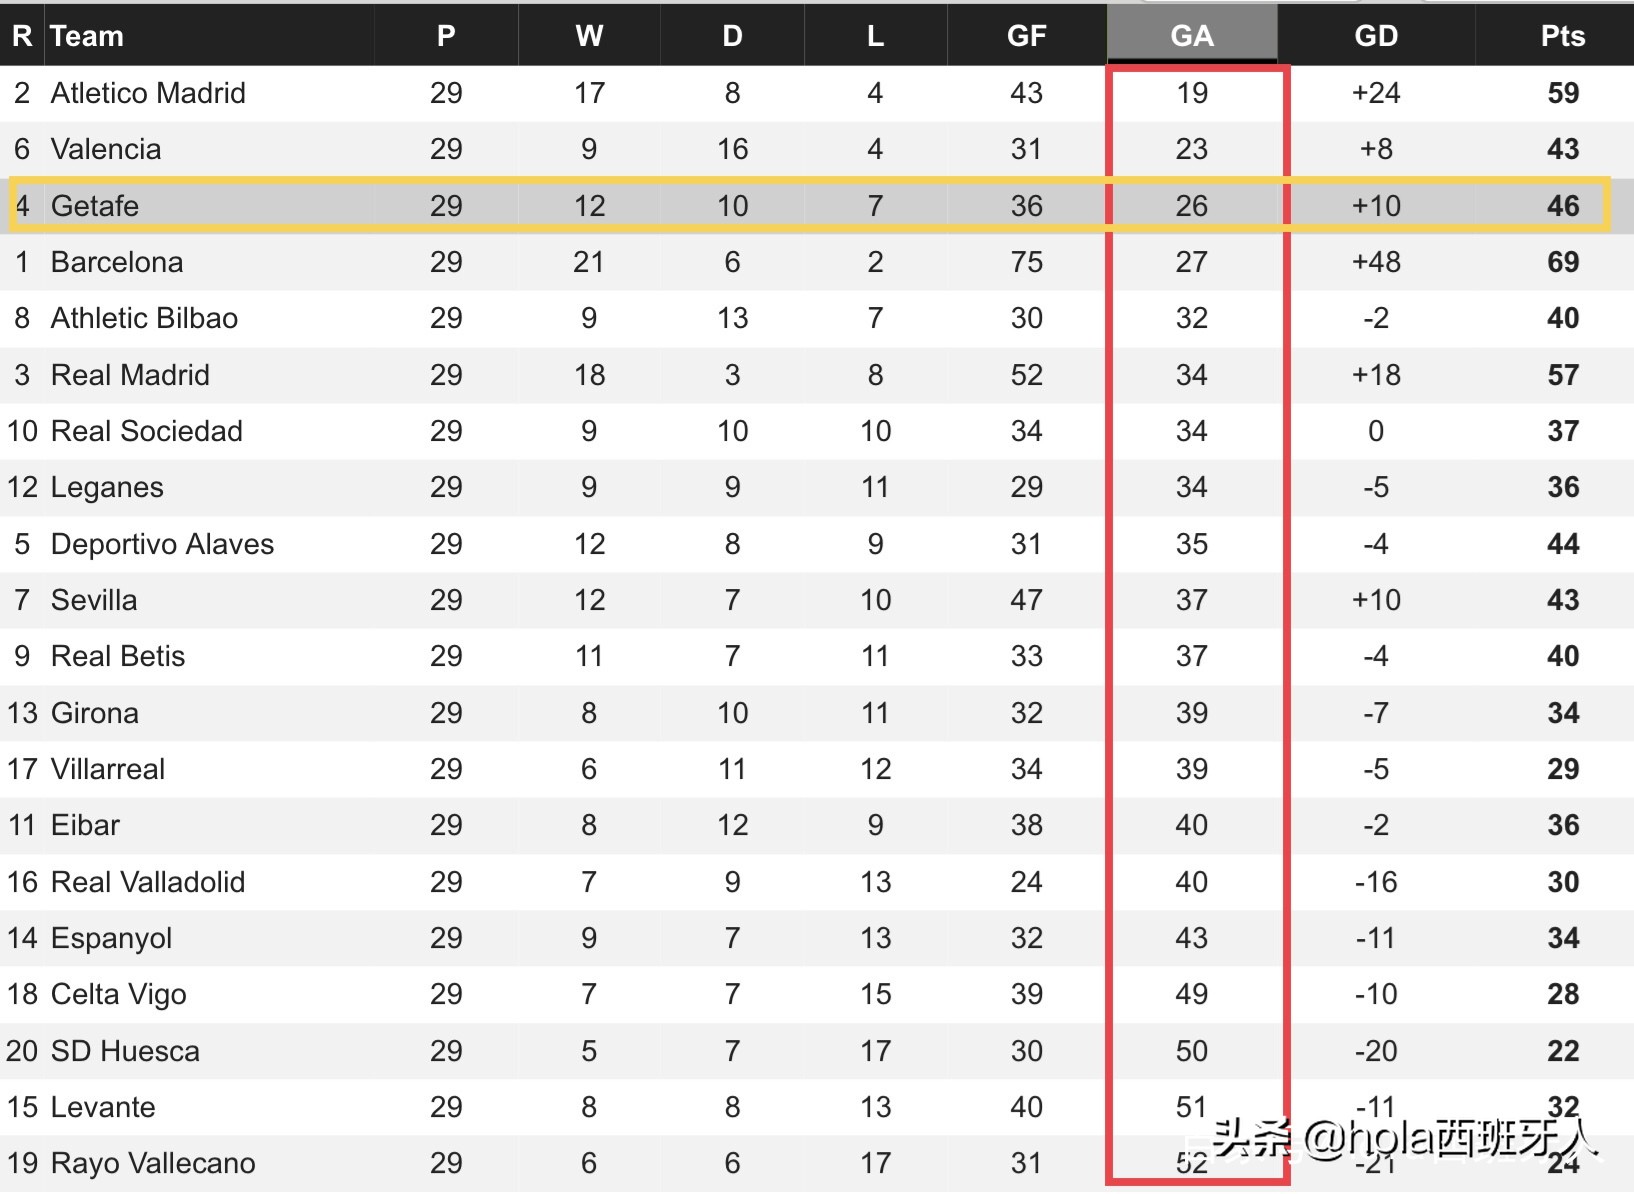Open the Sevilla team entry
The width and height of the screenshot is (1634, 1194).
94,600
